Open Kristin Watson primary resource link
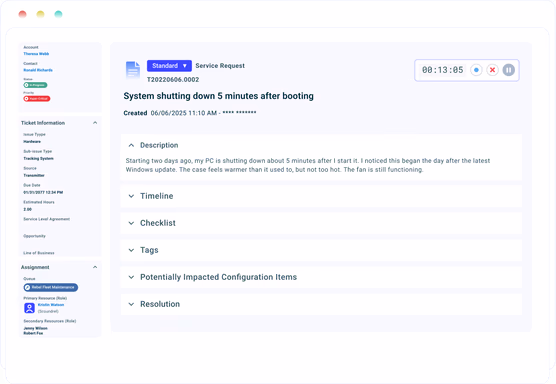Viewport: 556px width, 384px height. coord(51,305)
